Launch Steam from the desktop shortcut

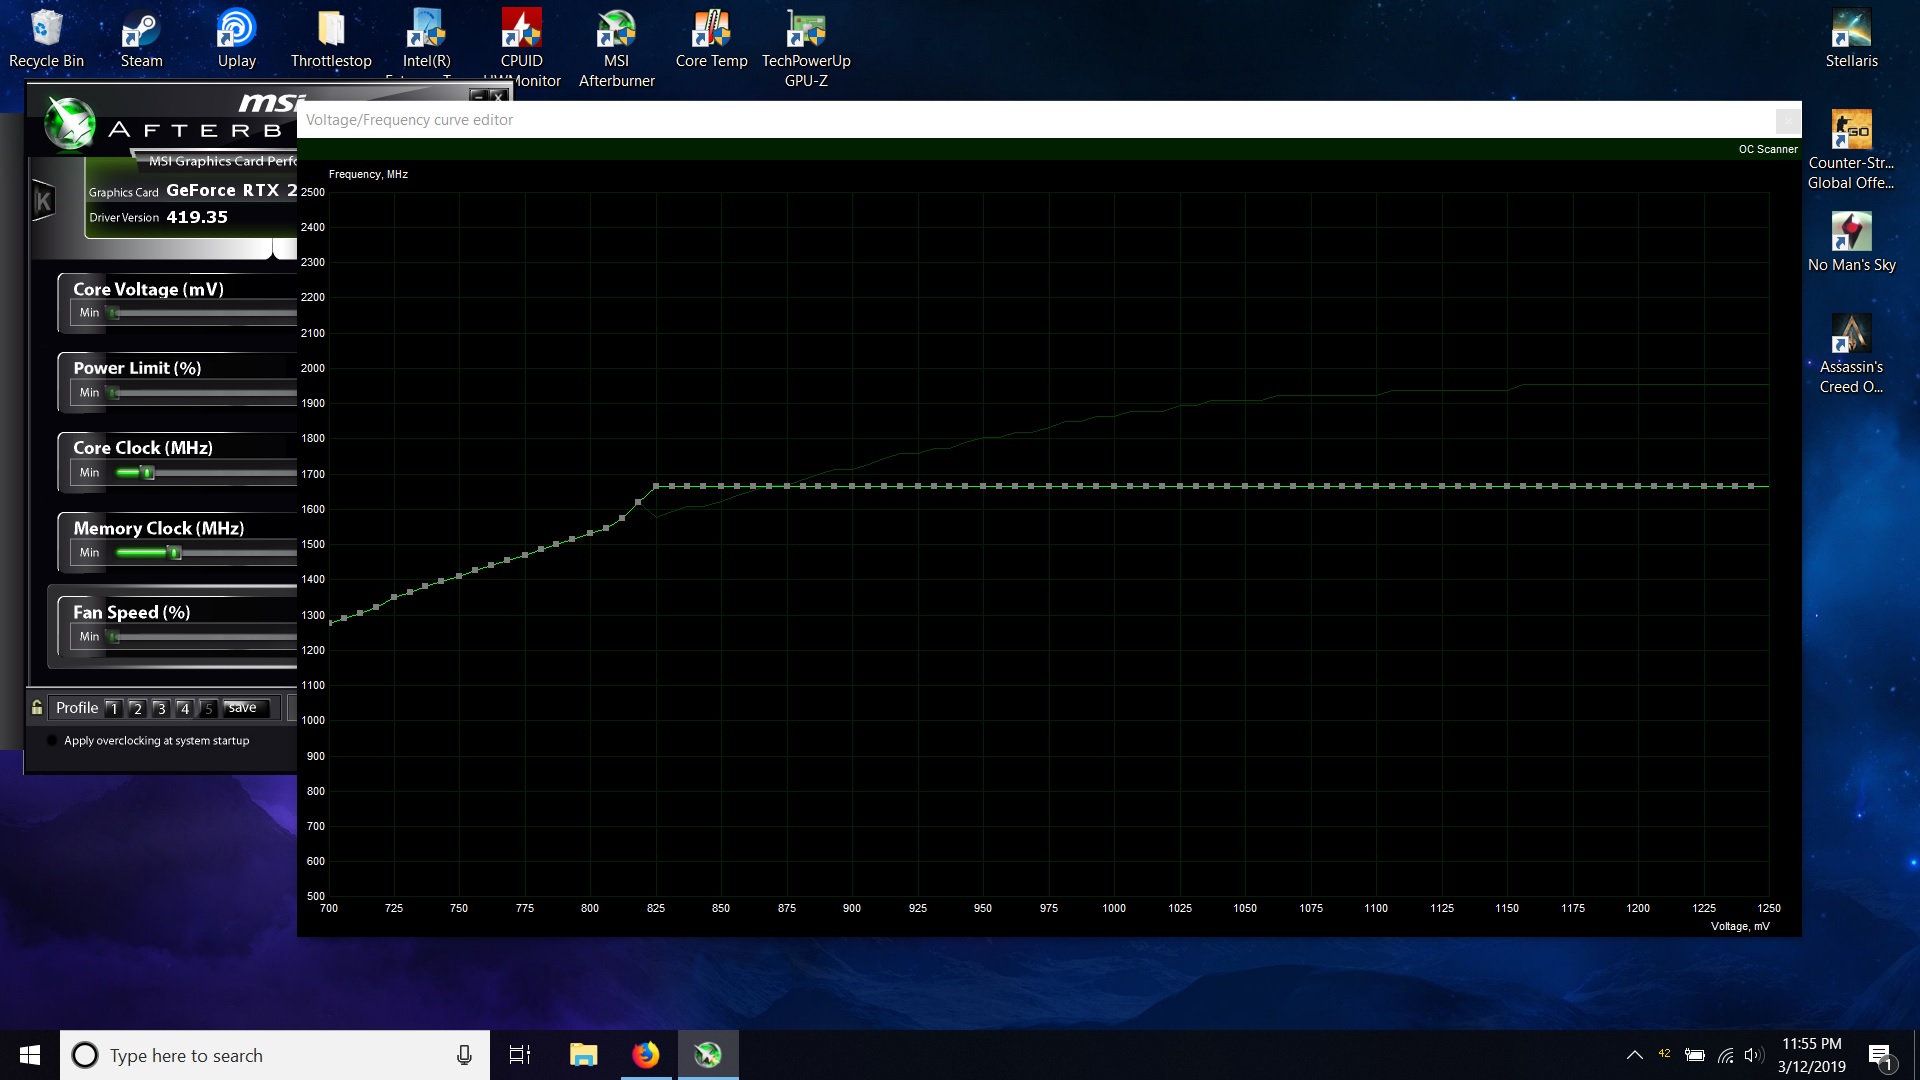tap(141, 40)
